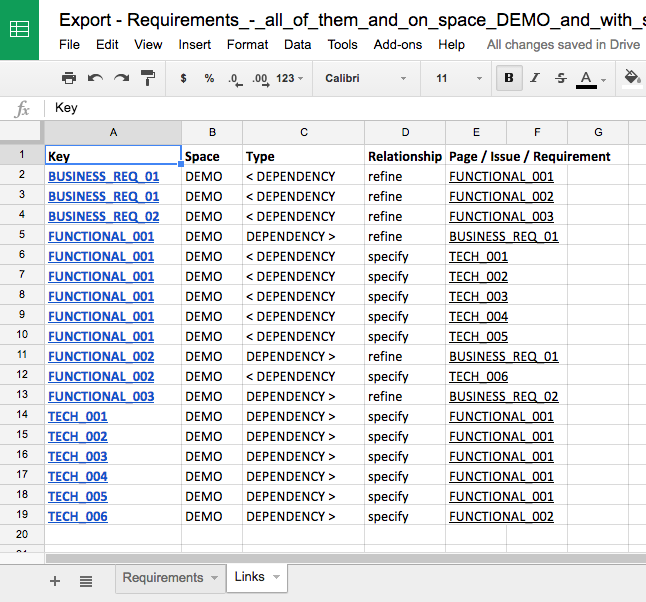Redo the last undone action
646x602 pixels.
121,78
